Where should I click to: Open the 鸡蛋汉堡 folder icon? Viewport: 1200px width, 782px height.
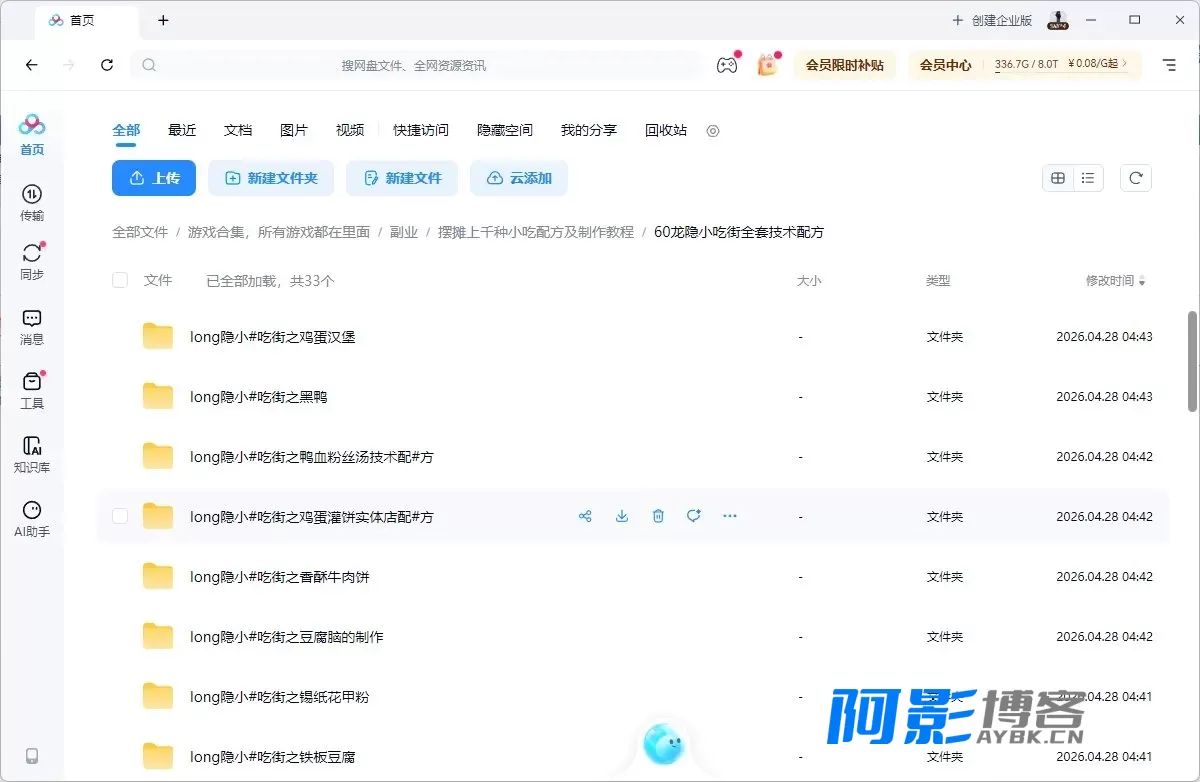158,337
